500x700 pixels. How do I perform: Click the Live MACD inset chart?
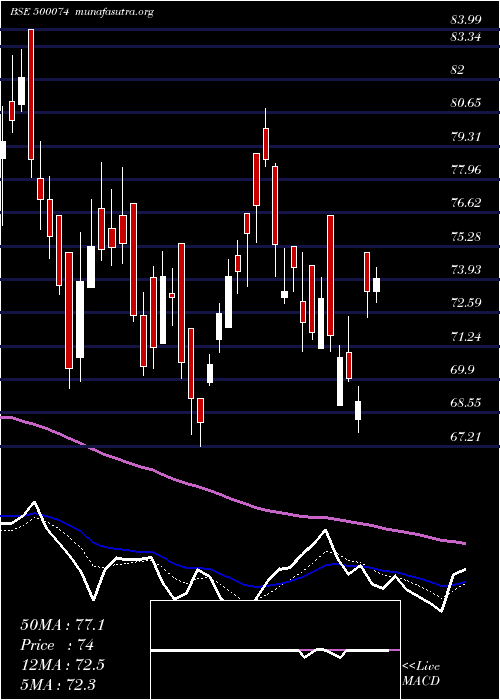pyautogui.click(x=275, y=650)
